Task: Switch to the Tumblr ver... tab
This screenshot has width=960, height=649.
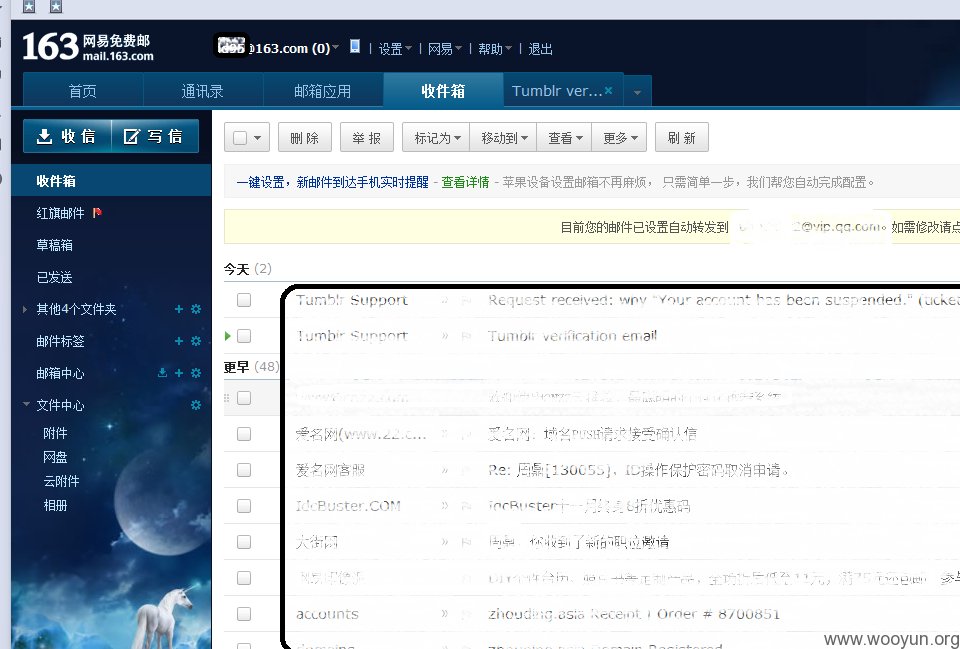Action: [557, 91]
